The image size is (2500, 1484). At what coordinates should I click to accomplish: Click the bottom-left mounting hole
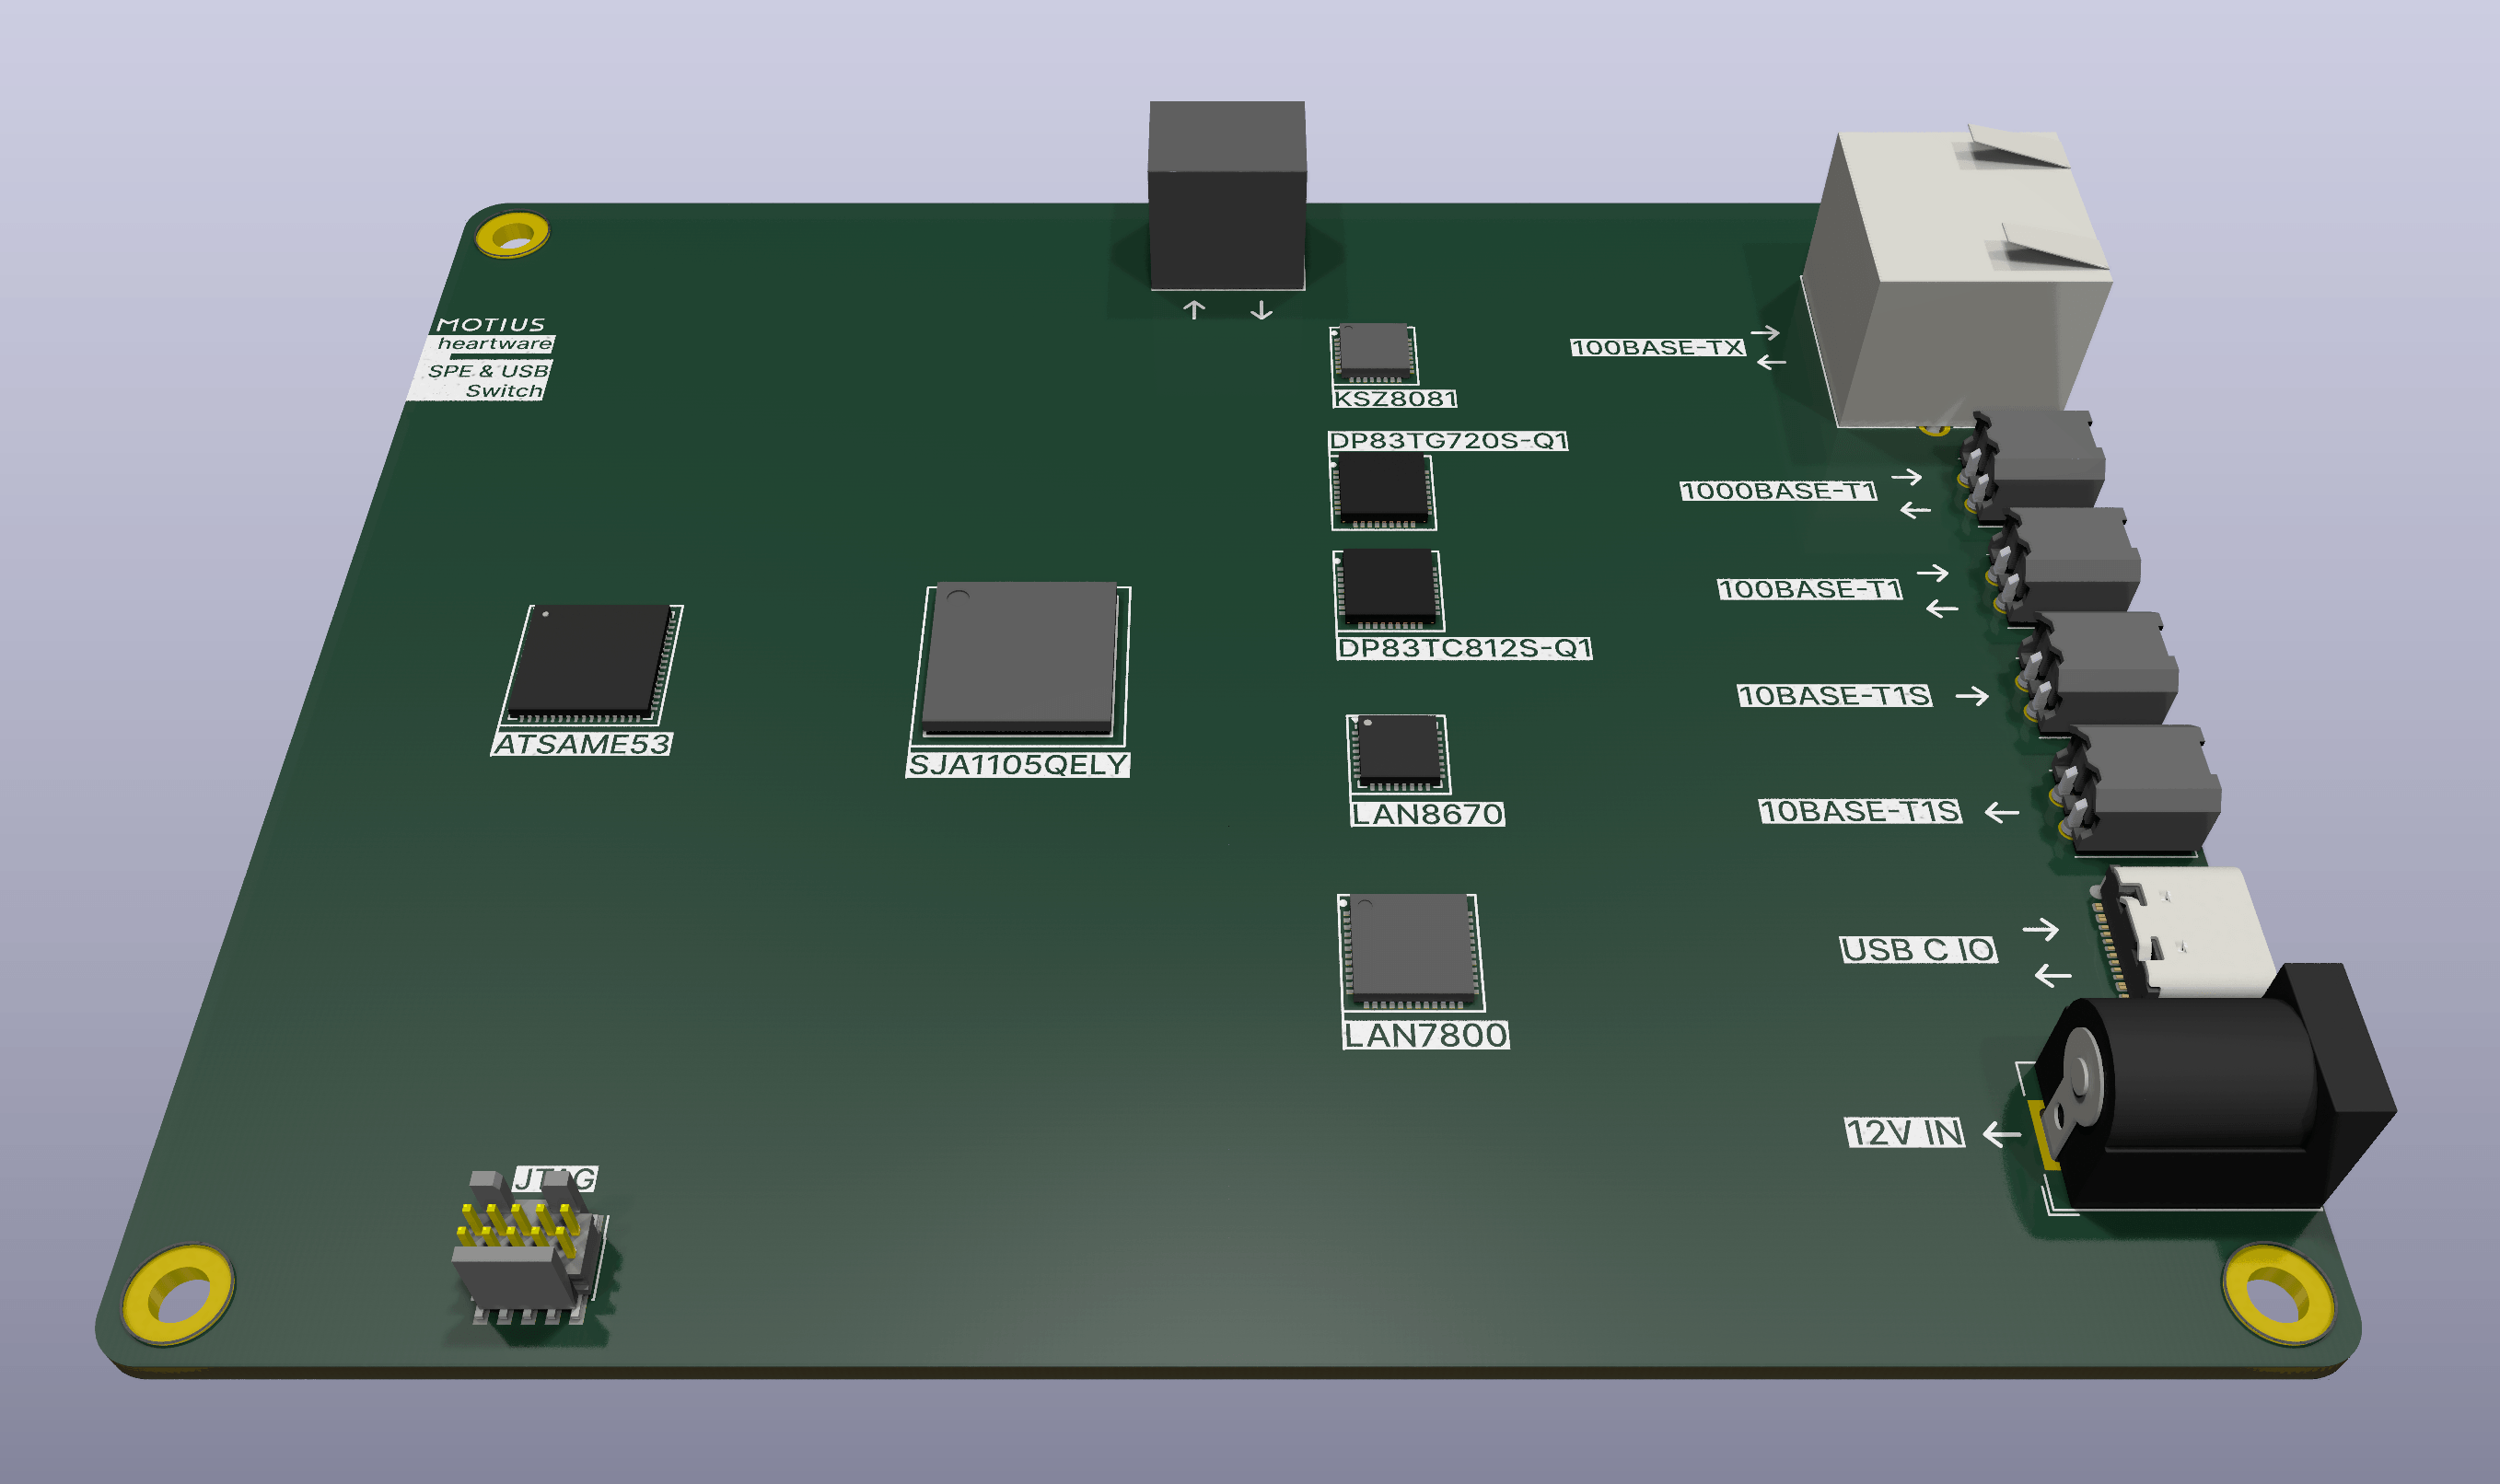(x=178, y=1296)
